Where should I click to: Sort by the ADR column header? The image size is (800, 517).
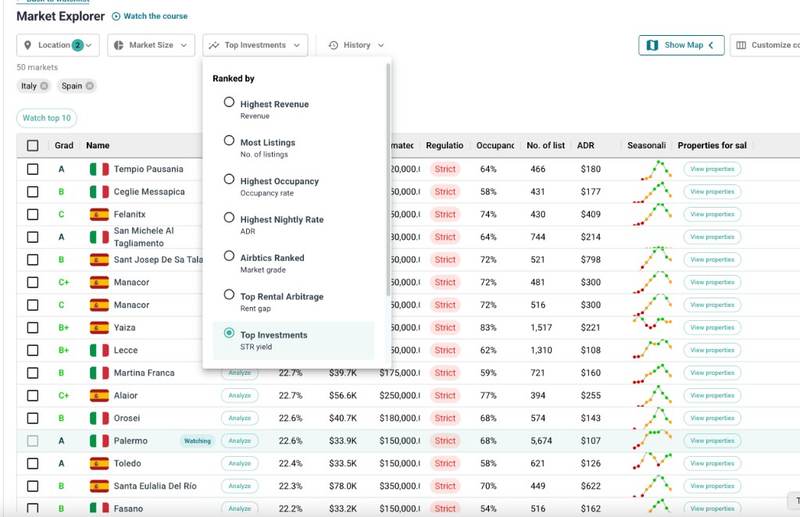[x=586, y=145]
